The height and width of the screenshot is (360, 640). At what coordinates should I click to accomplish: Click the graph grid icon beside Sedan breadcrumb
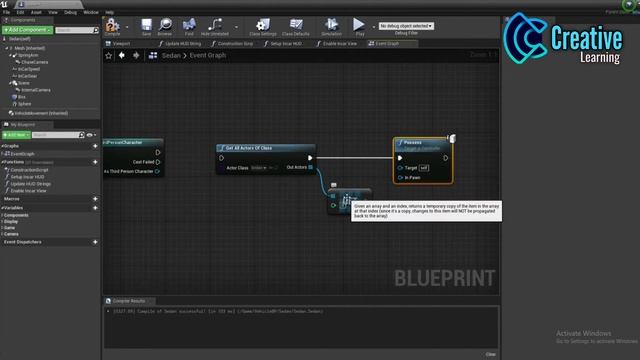pos(153,55)
